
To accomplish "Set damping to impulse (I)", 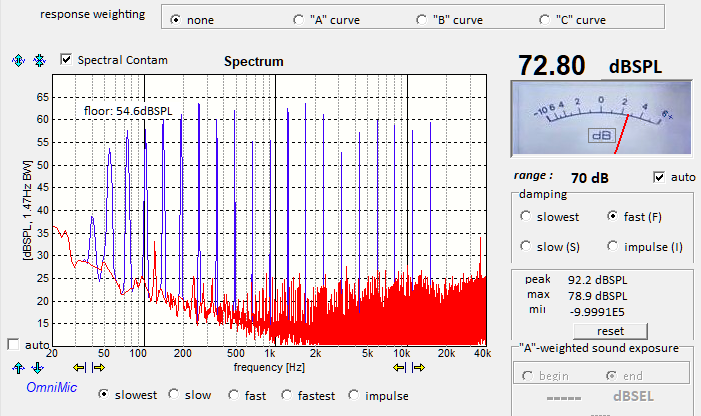I will click(x=612, y=246).
